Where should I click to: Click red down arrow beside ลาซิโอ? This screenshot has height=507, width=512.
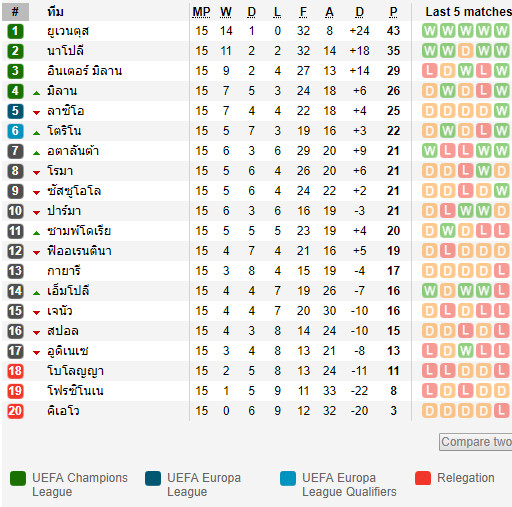tap(37, 113)
